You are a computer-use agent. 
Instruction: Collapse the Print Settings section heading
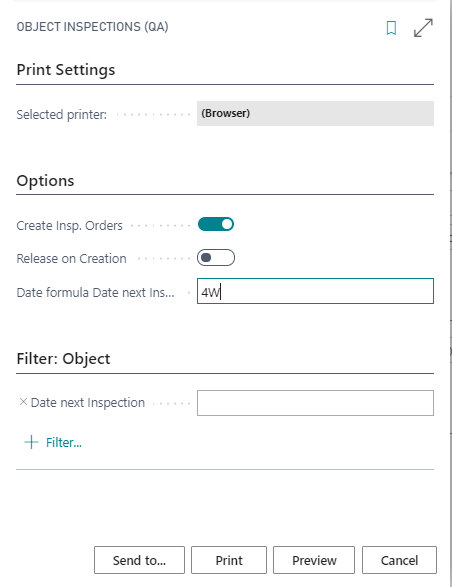coord(66,70)
